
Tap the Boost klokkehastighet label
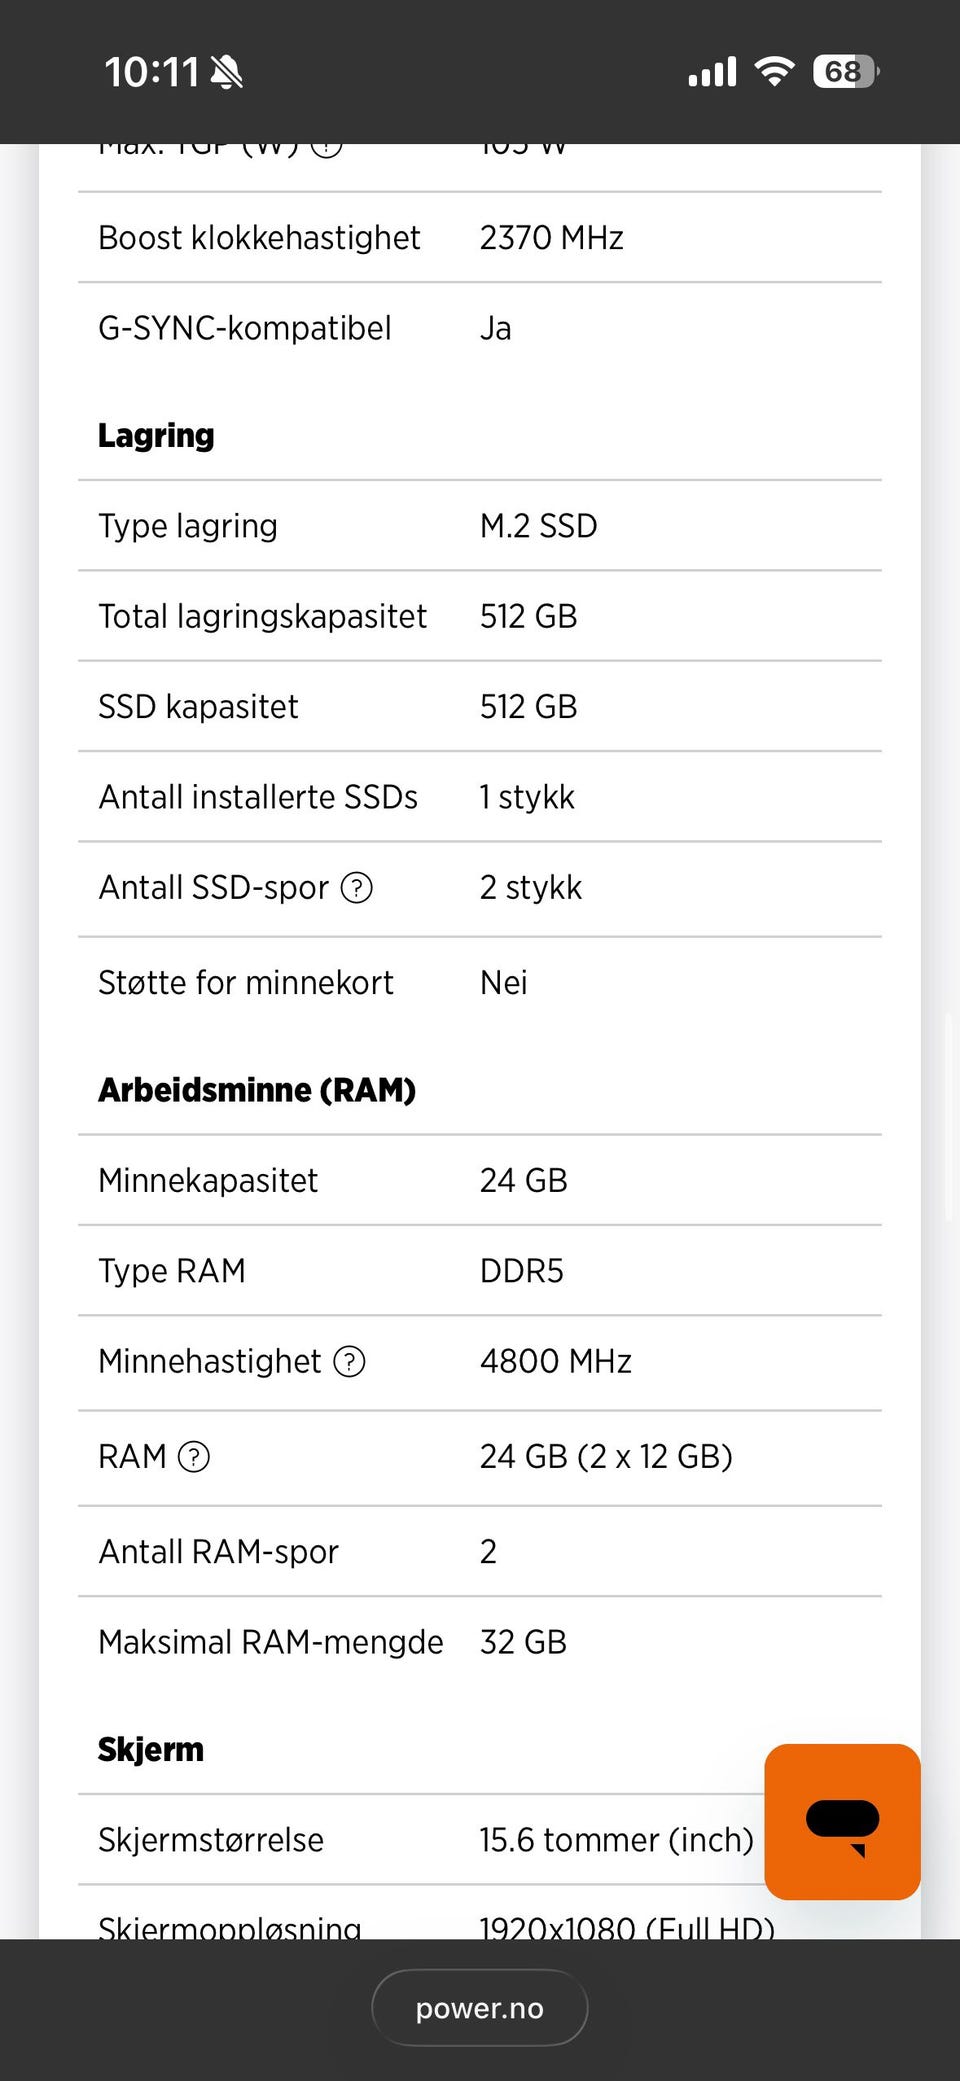click(259, 238)
